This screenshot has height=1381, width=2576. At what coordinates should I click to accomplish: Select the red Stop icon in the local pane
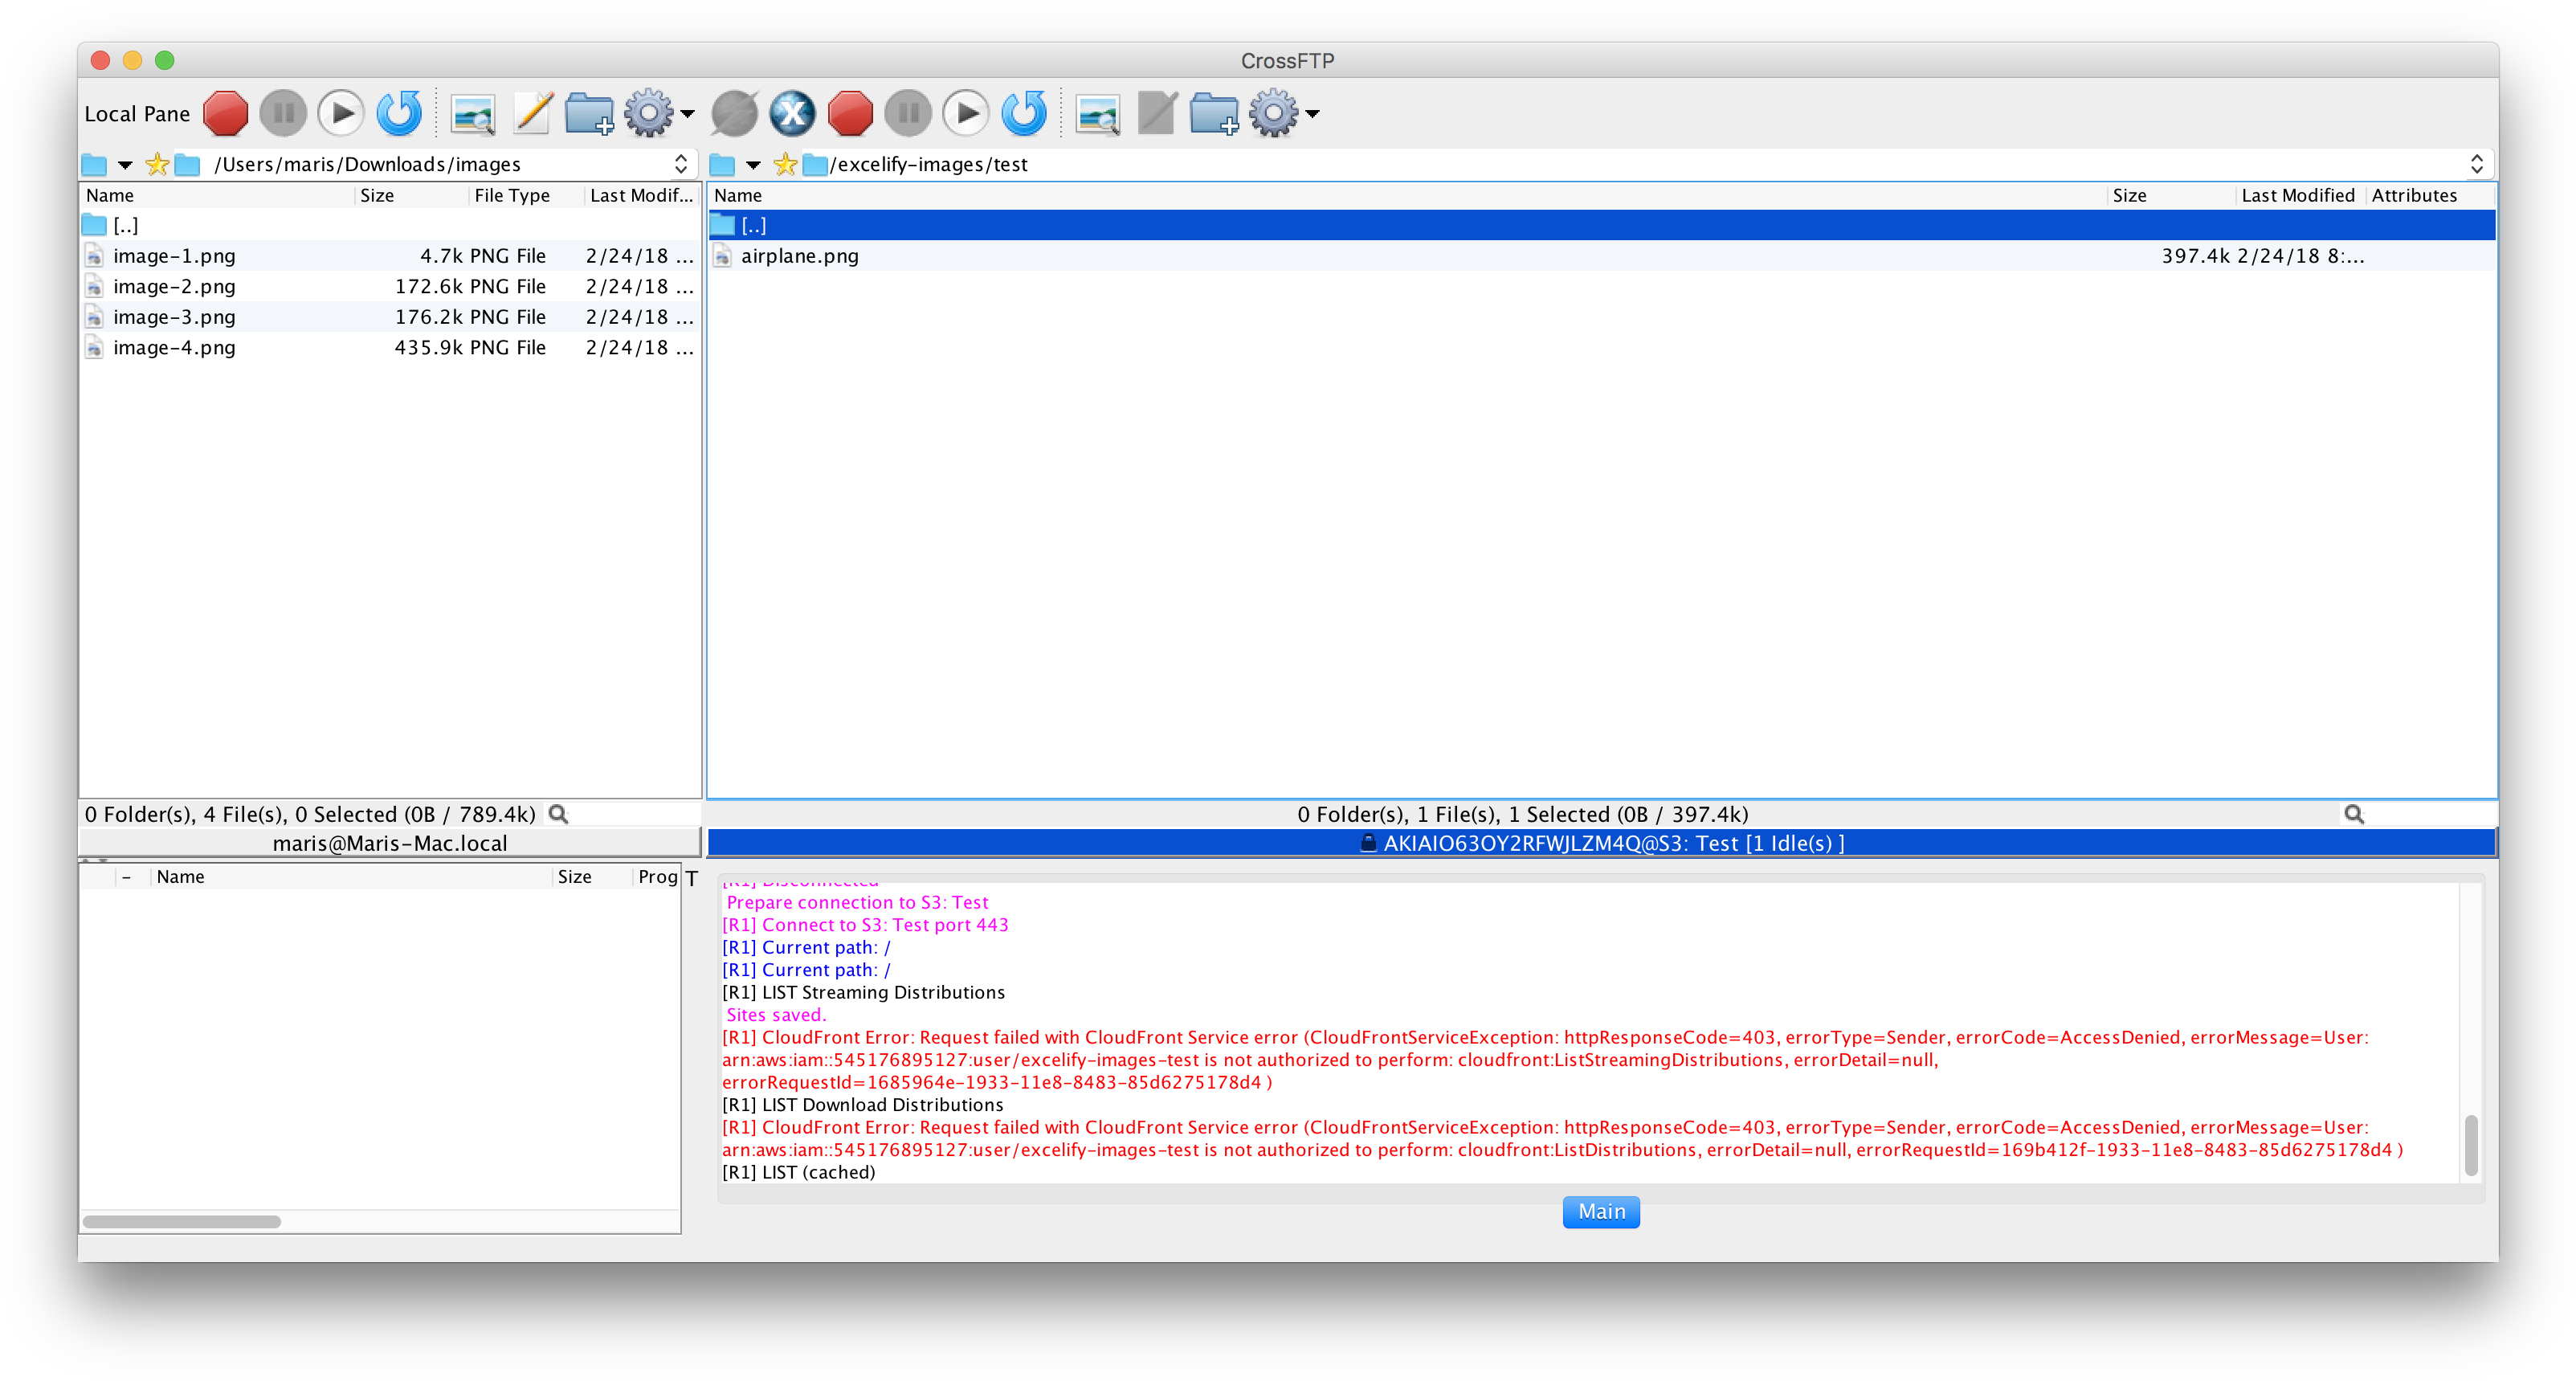[x=225, y=113]
